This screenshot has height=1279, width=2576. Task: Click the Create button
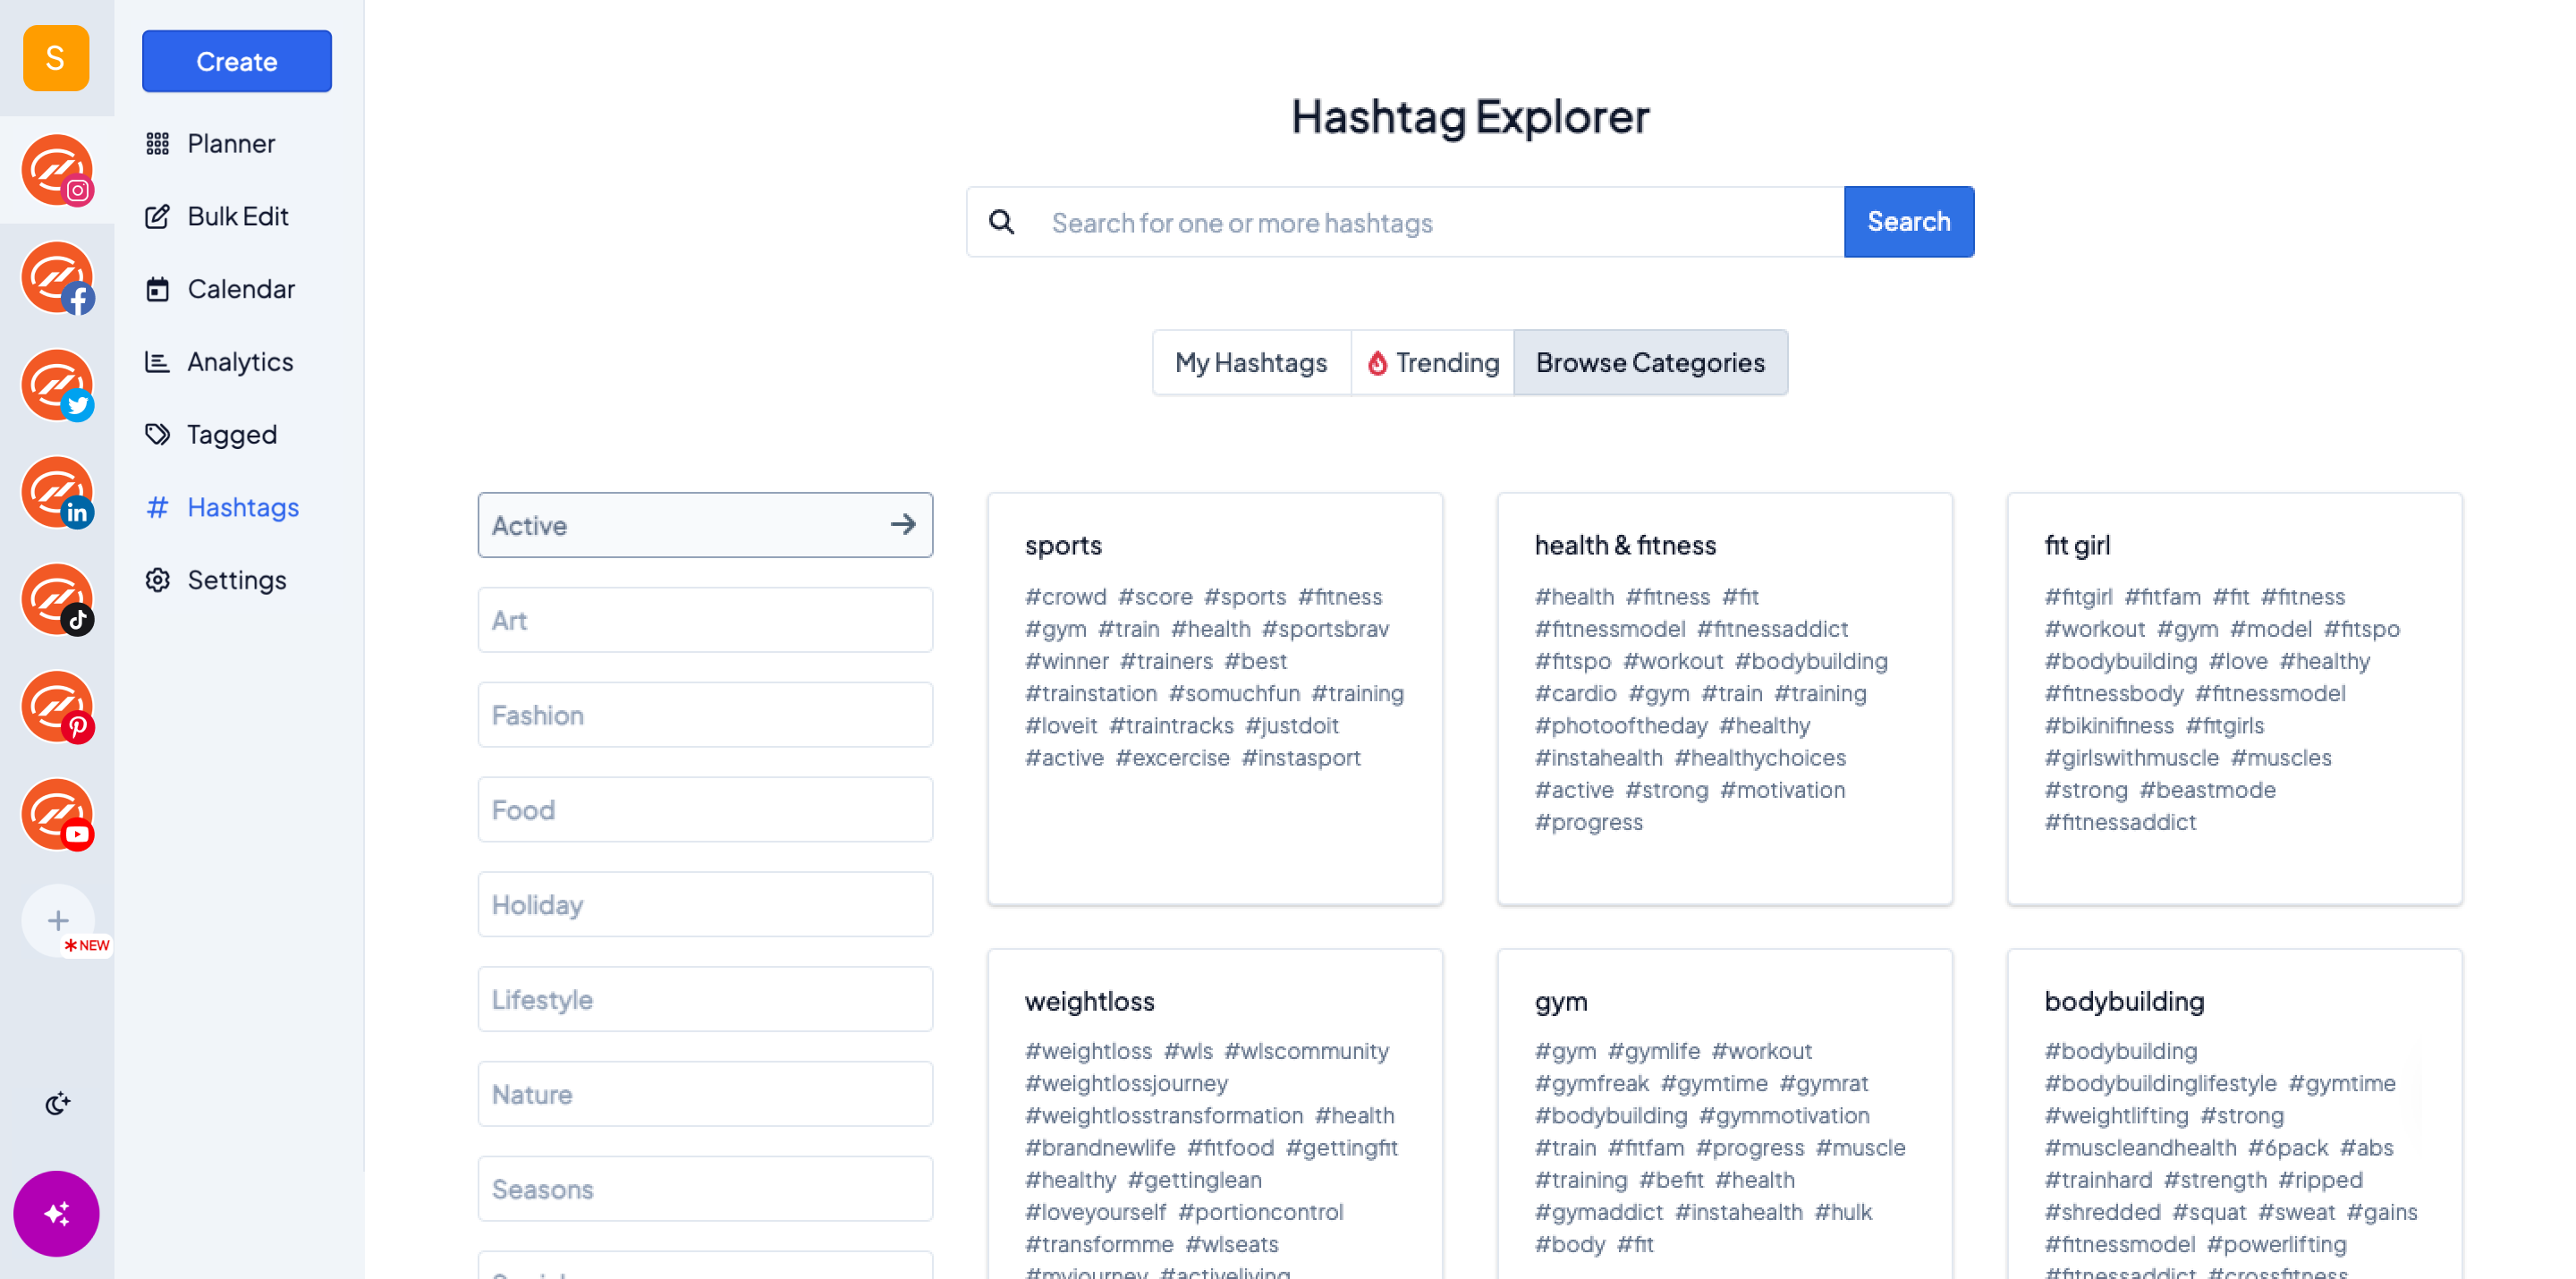(236, 61)
